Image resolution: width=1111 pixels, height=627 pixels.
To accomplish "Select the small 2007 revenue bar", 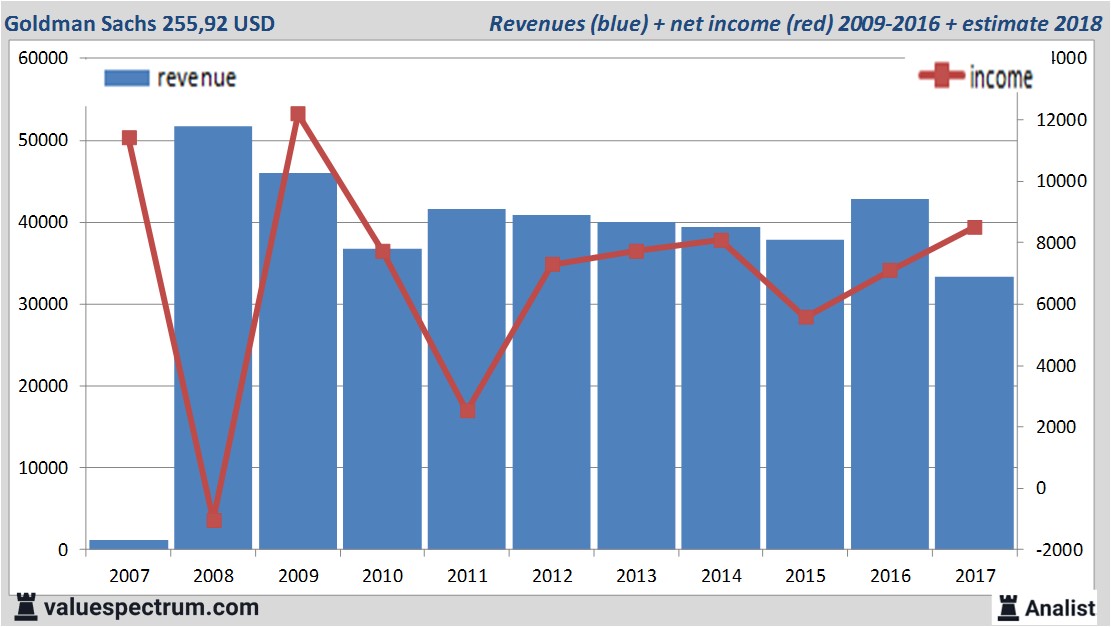I will tap(129, 545).
